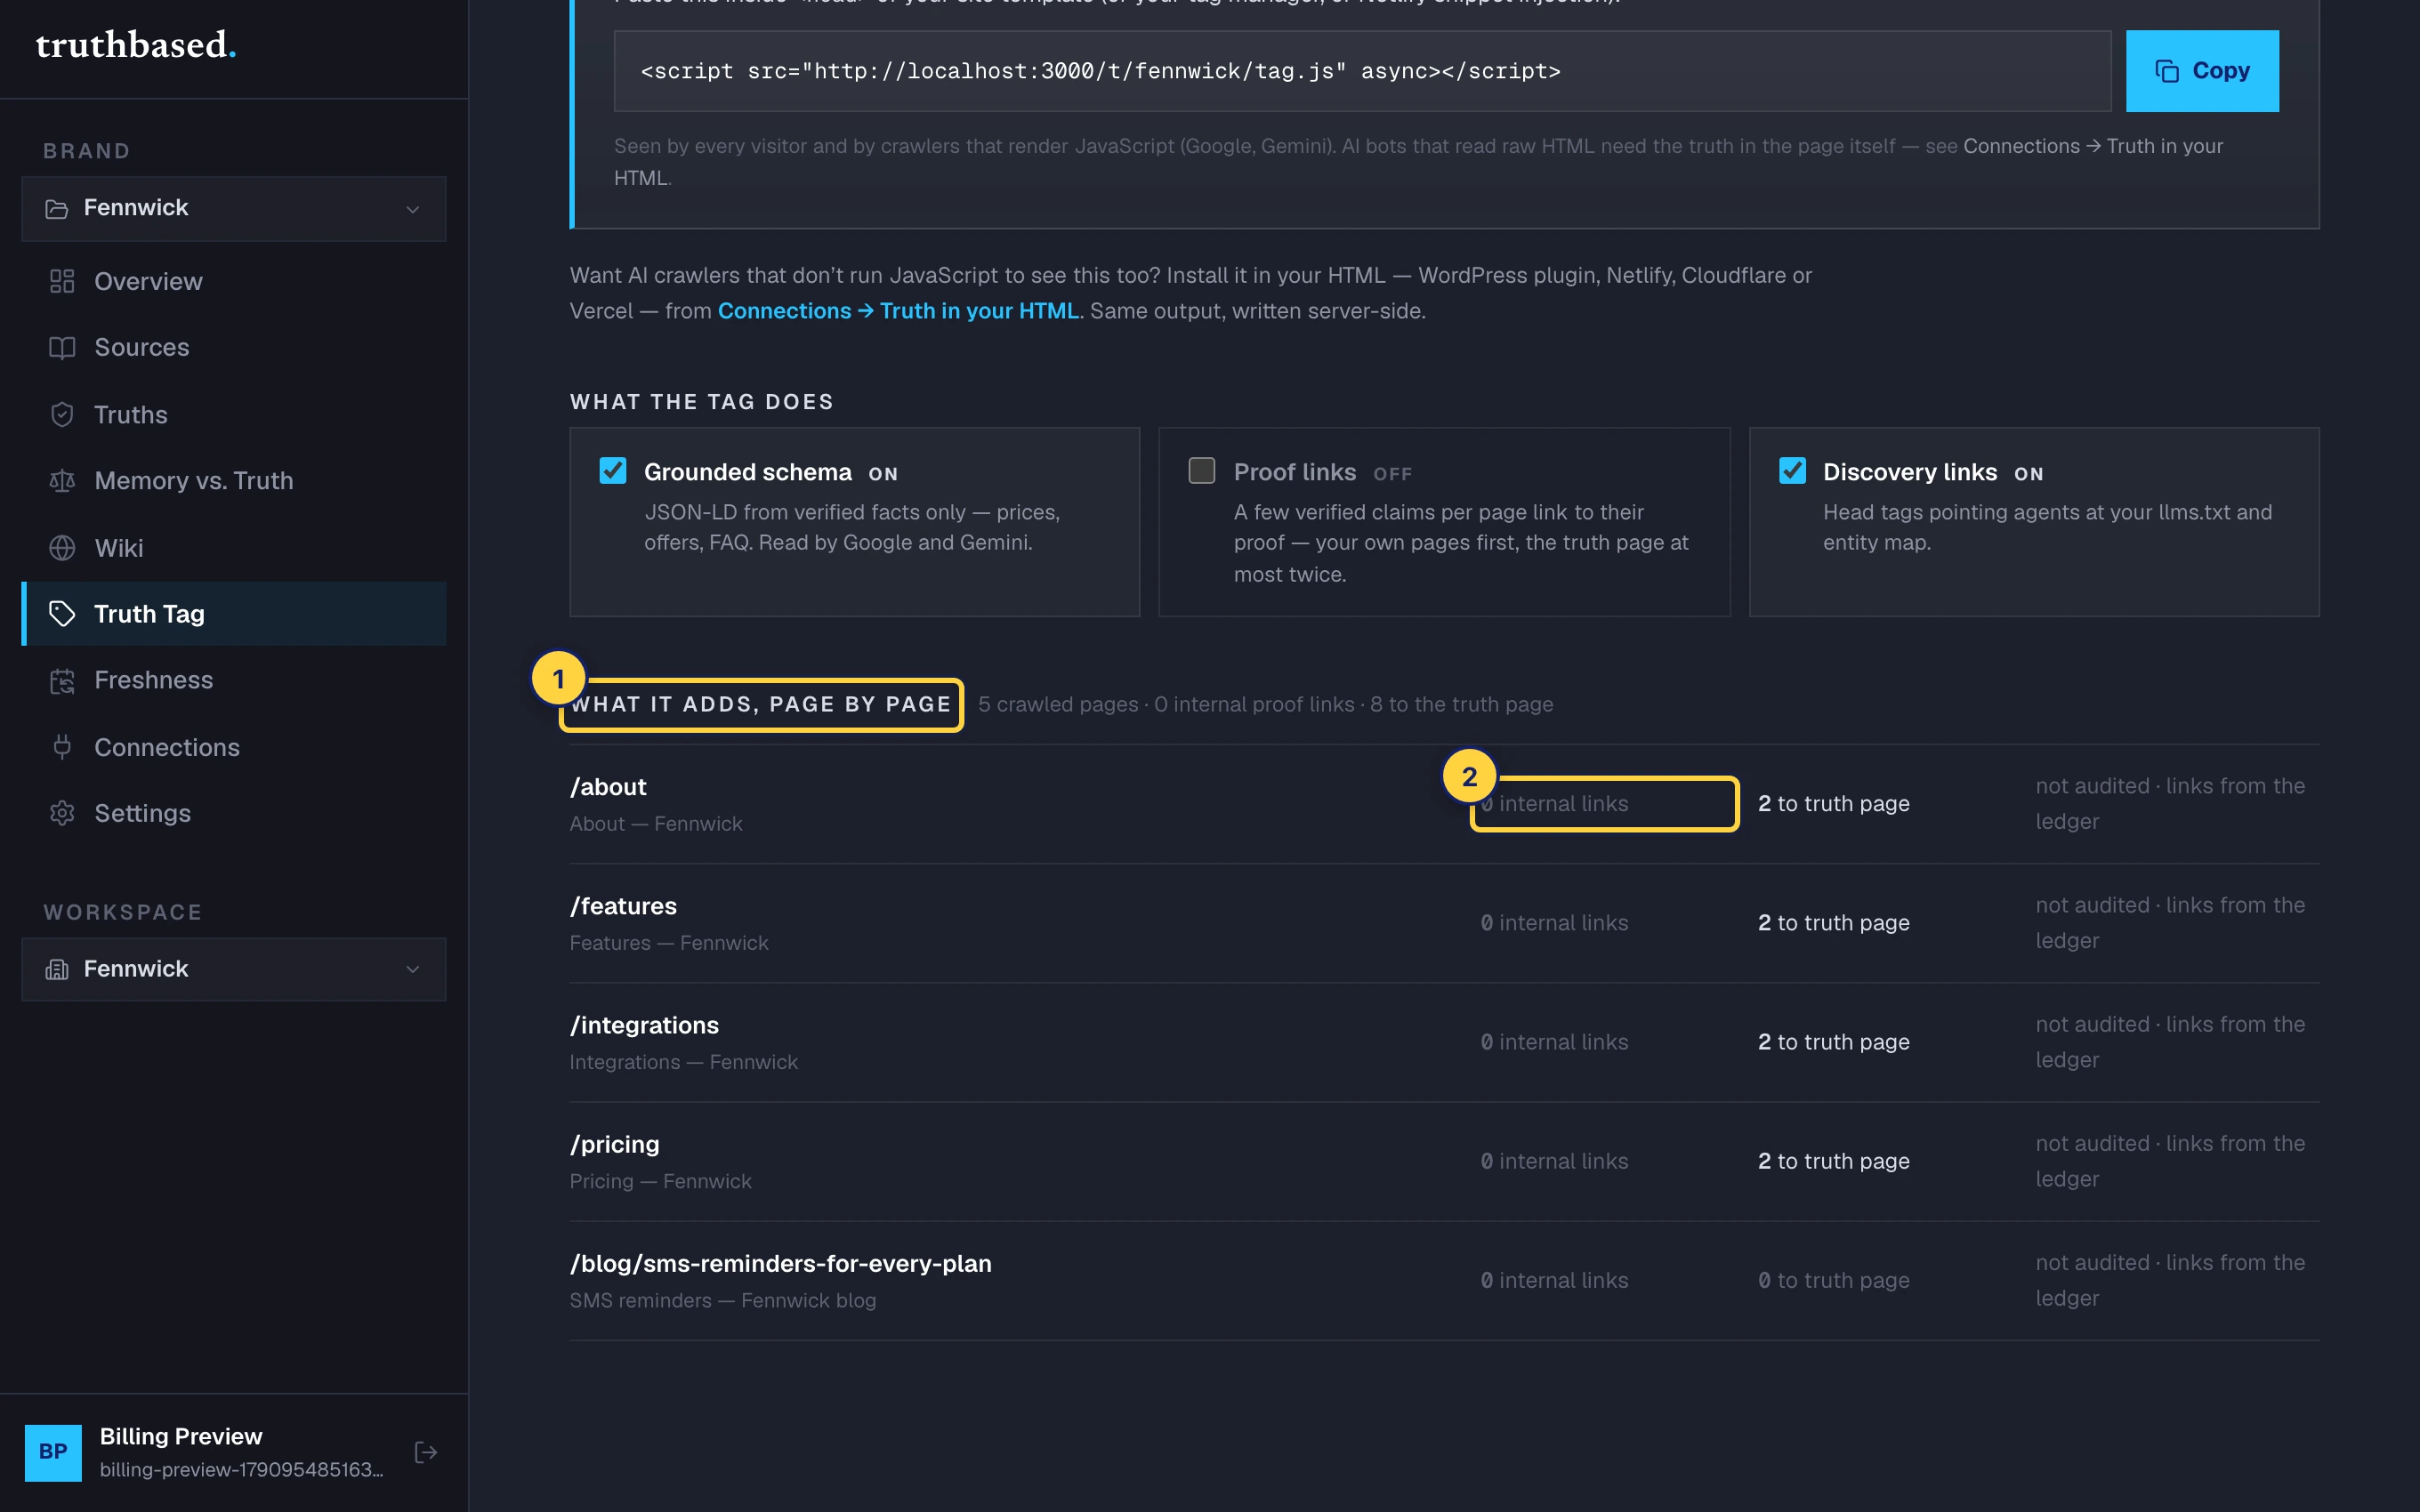
Task: Click the Truths shield icon
Action: pos(62,414)
